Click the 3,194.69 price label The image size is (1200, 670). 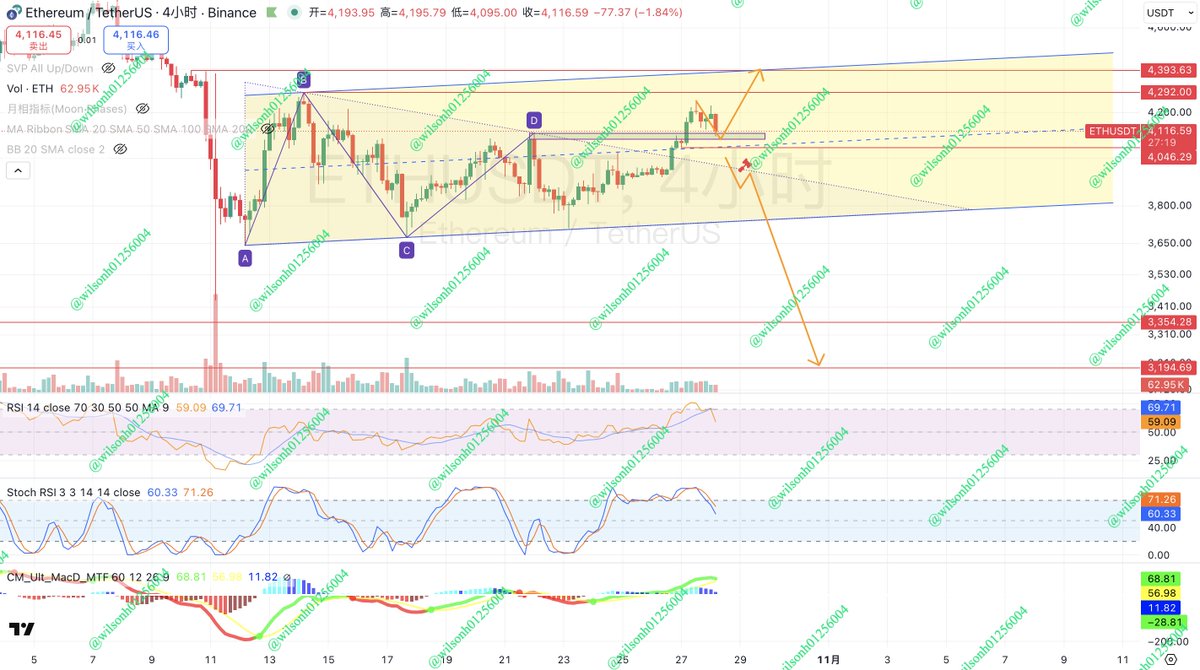click(1168, 368)
